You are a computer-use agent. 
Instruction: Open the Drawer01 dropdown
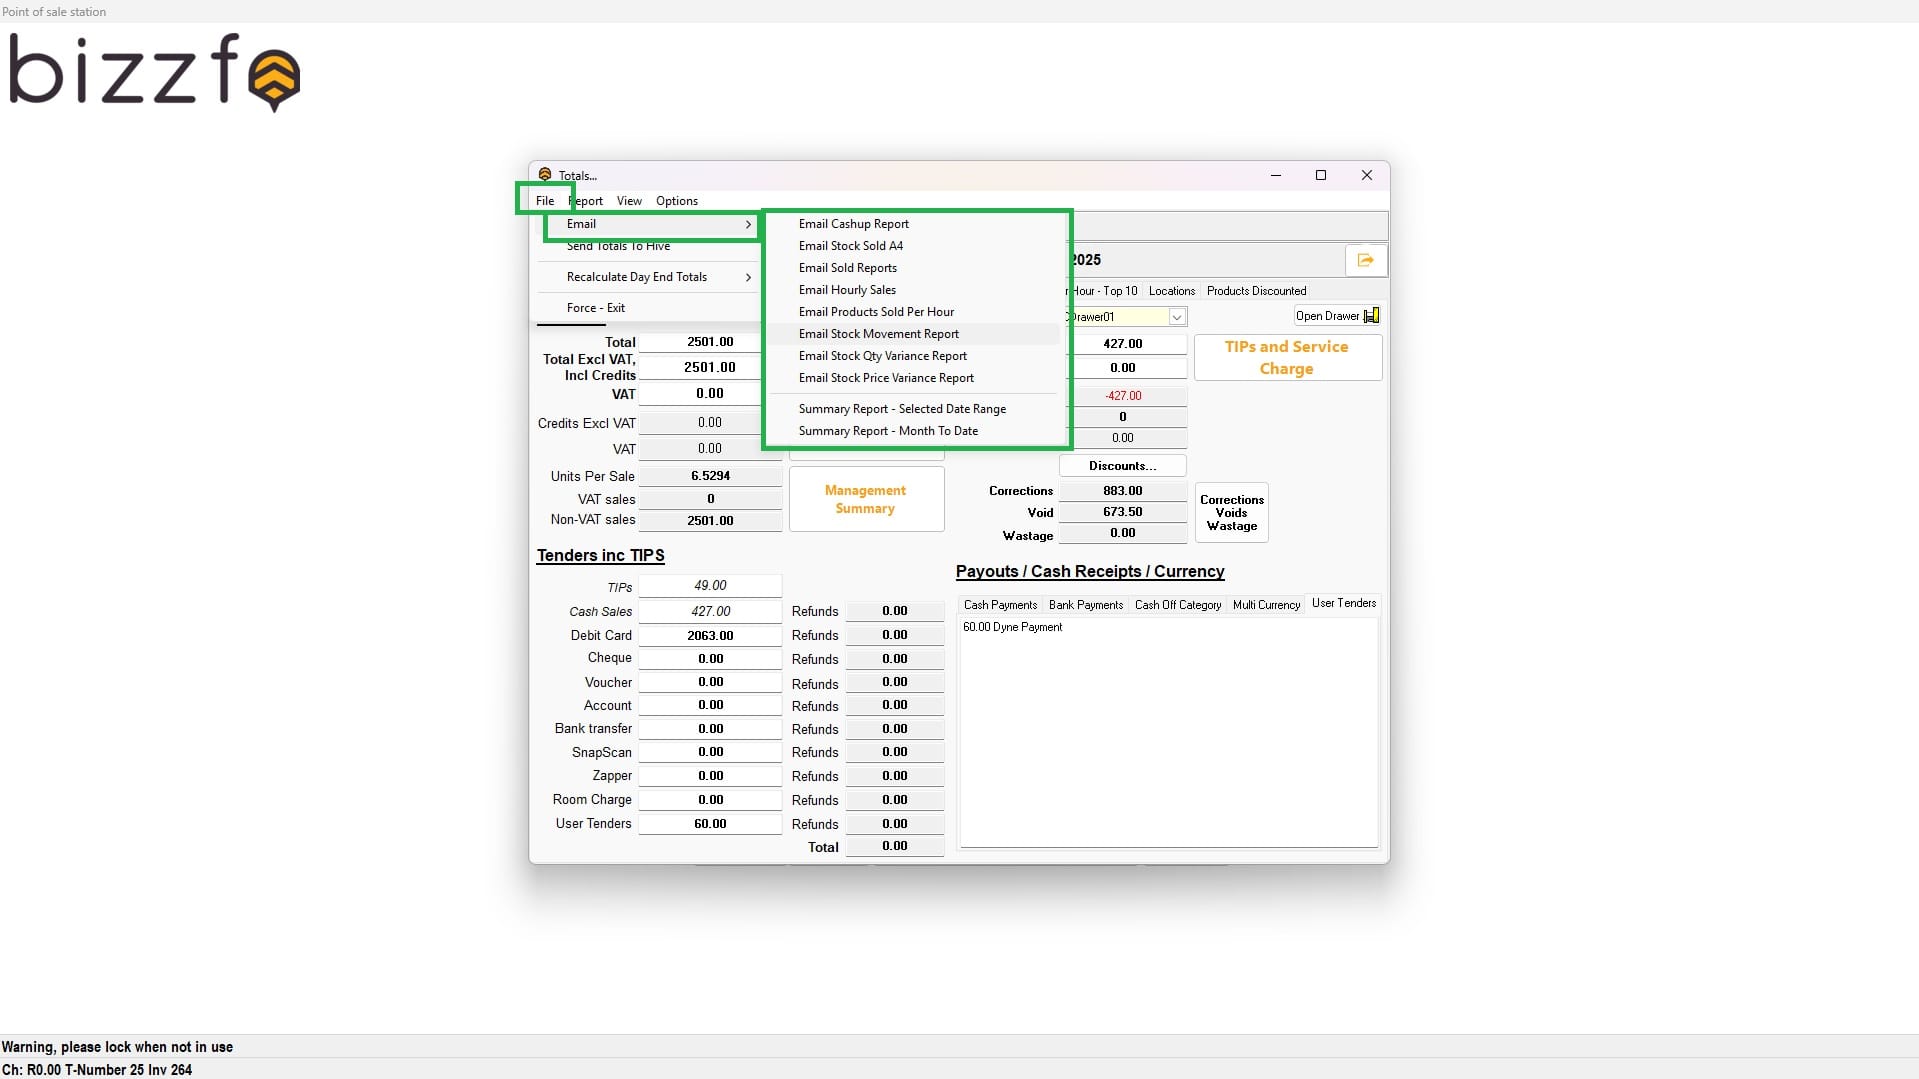pos(1178,316)
